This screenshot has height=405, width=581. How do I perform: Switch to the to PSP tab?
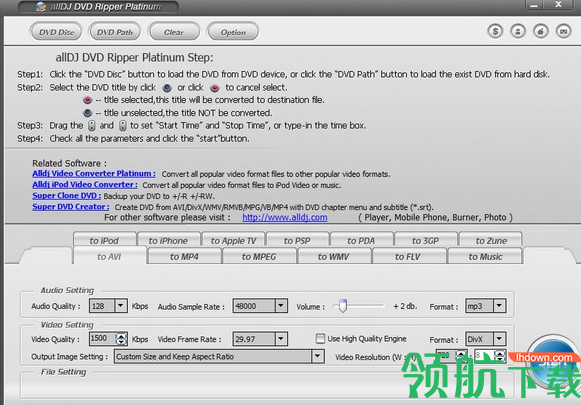coord(297,240)
